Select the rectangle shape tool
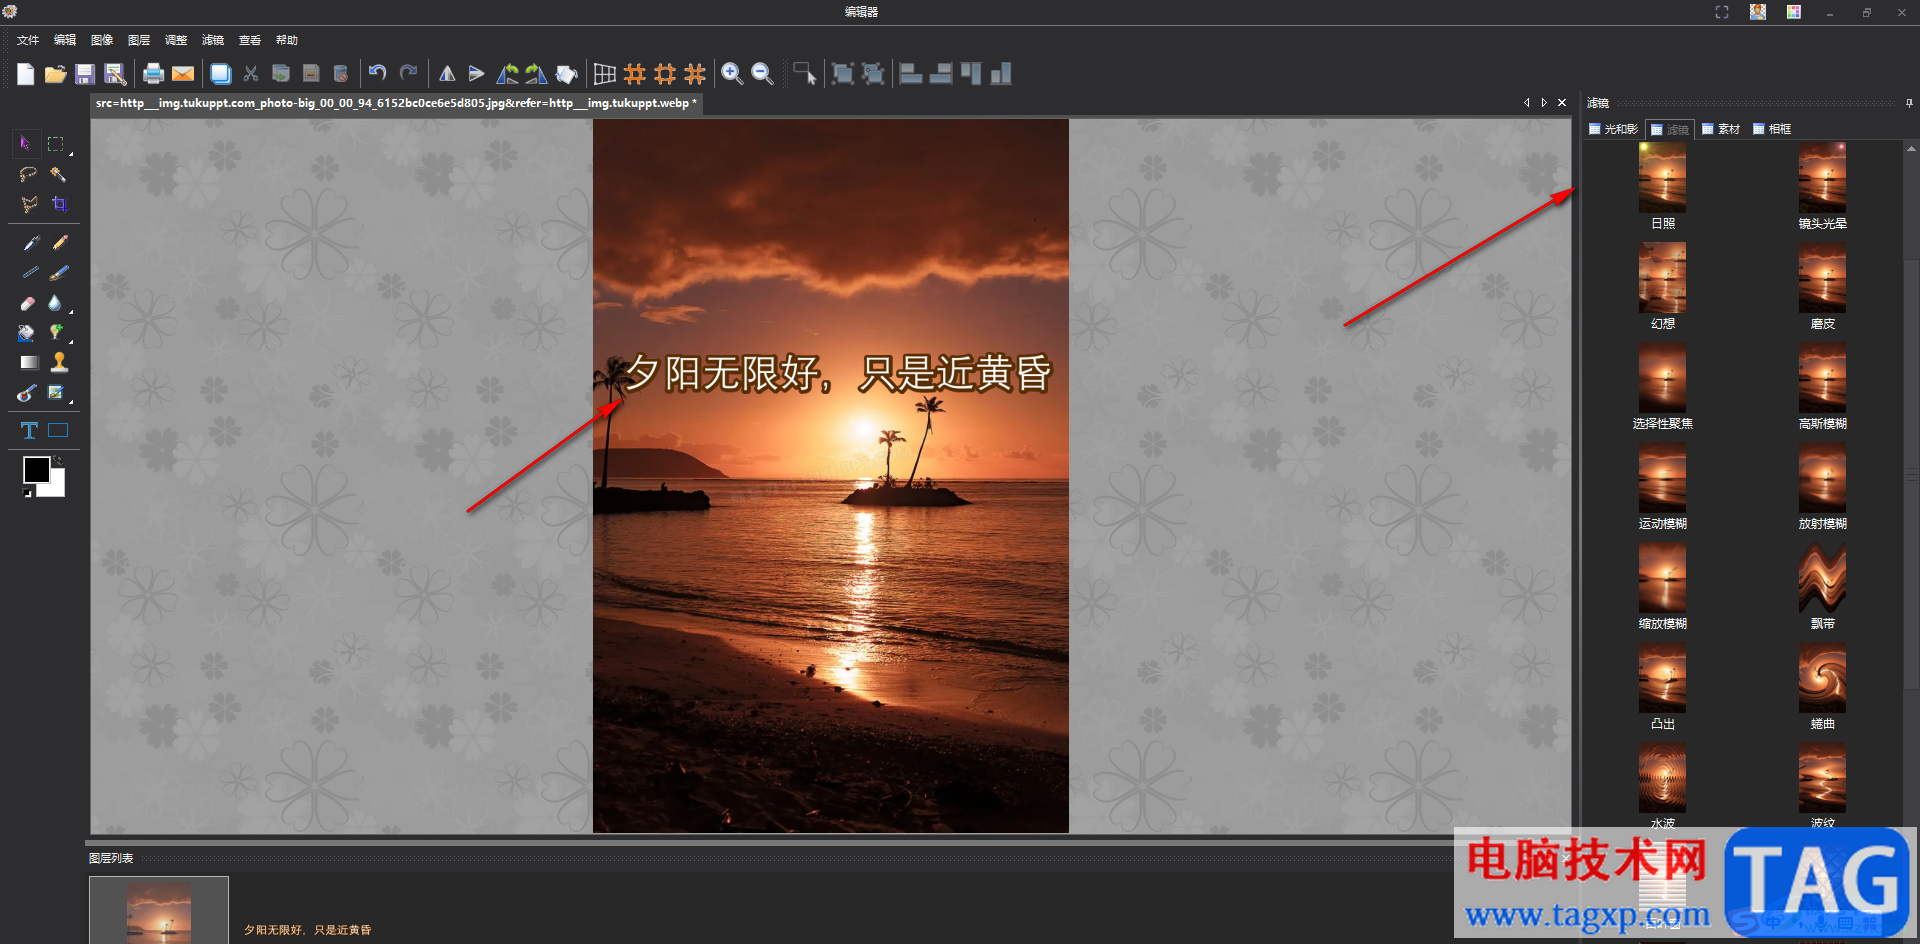Image resolution: width=1920 pixels, height=944 pixels. [x=59, y=431]
